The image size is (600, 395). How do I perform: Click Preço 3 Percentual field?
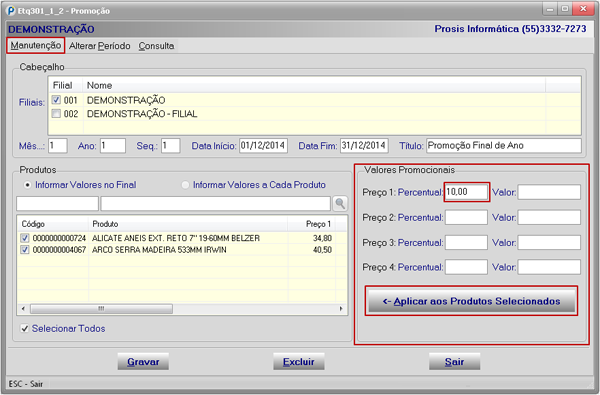pyautogui.click(x=466, y=243)
